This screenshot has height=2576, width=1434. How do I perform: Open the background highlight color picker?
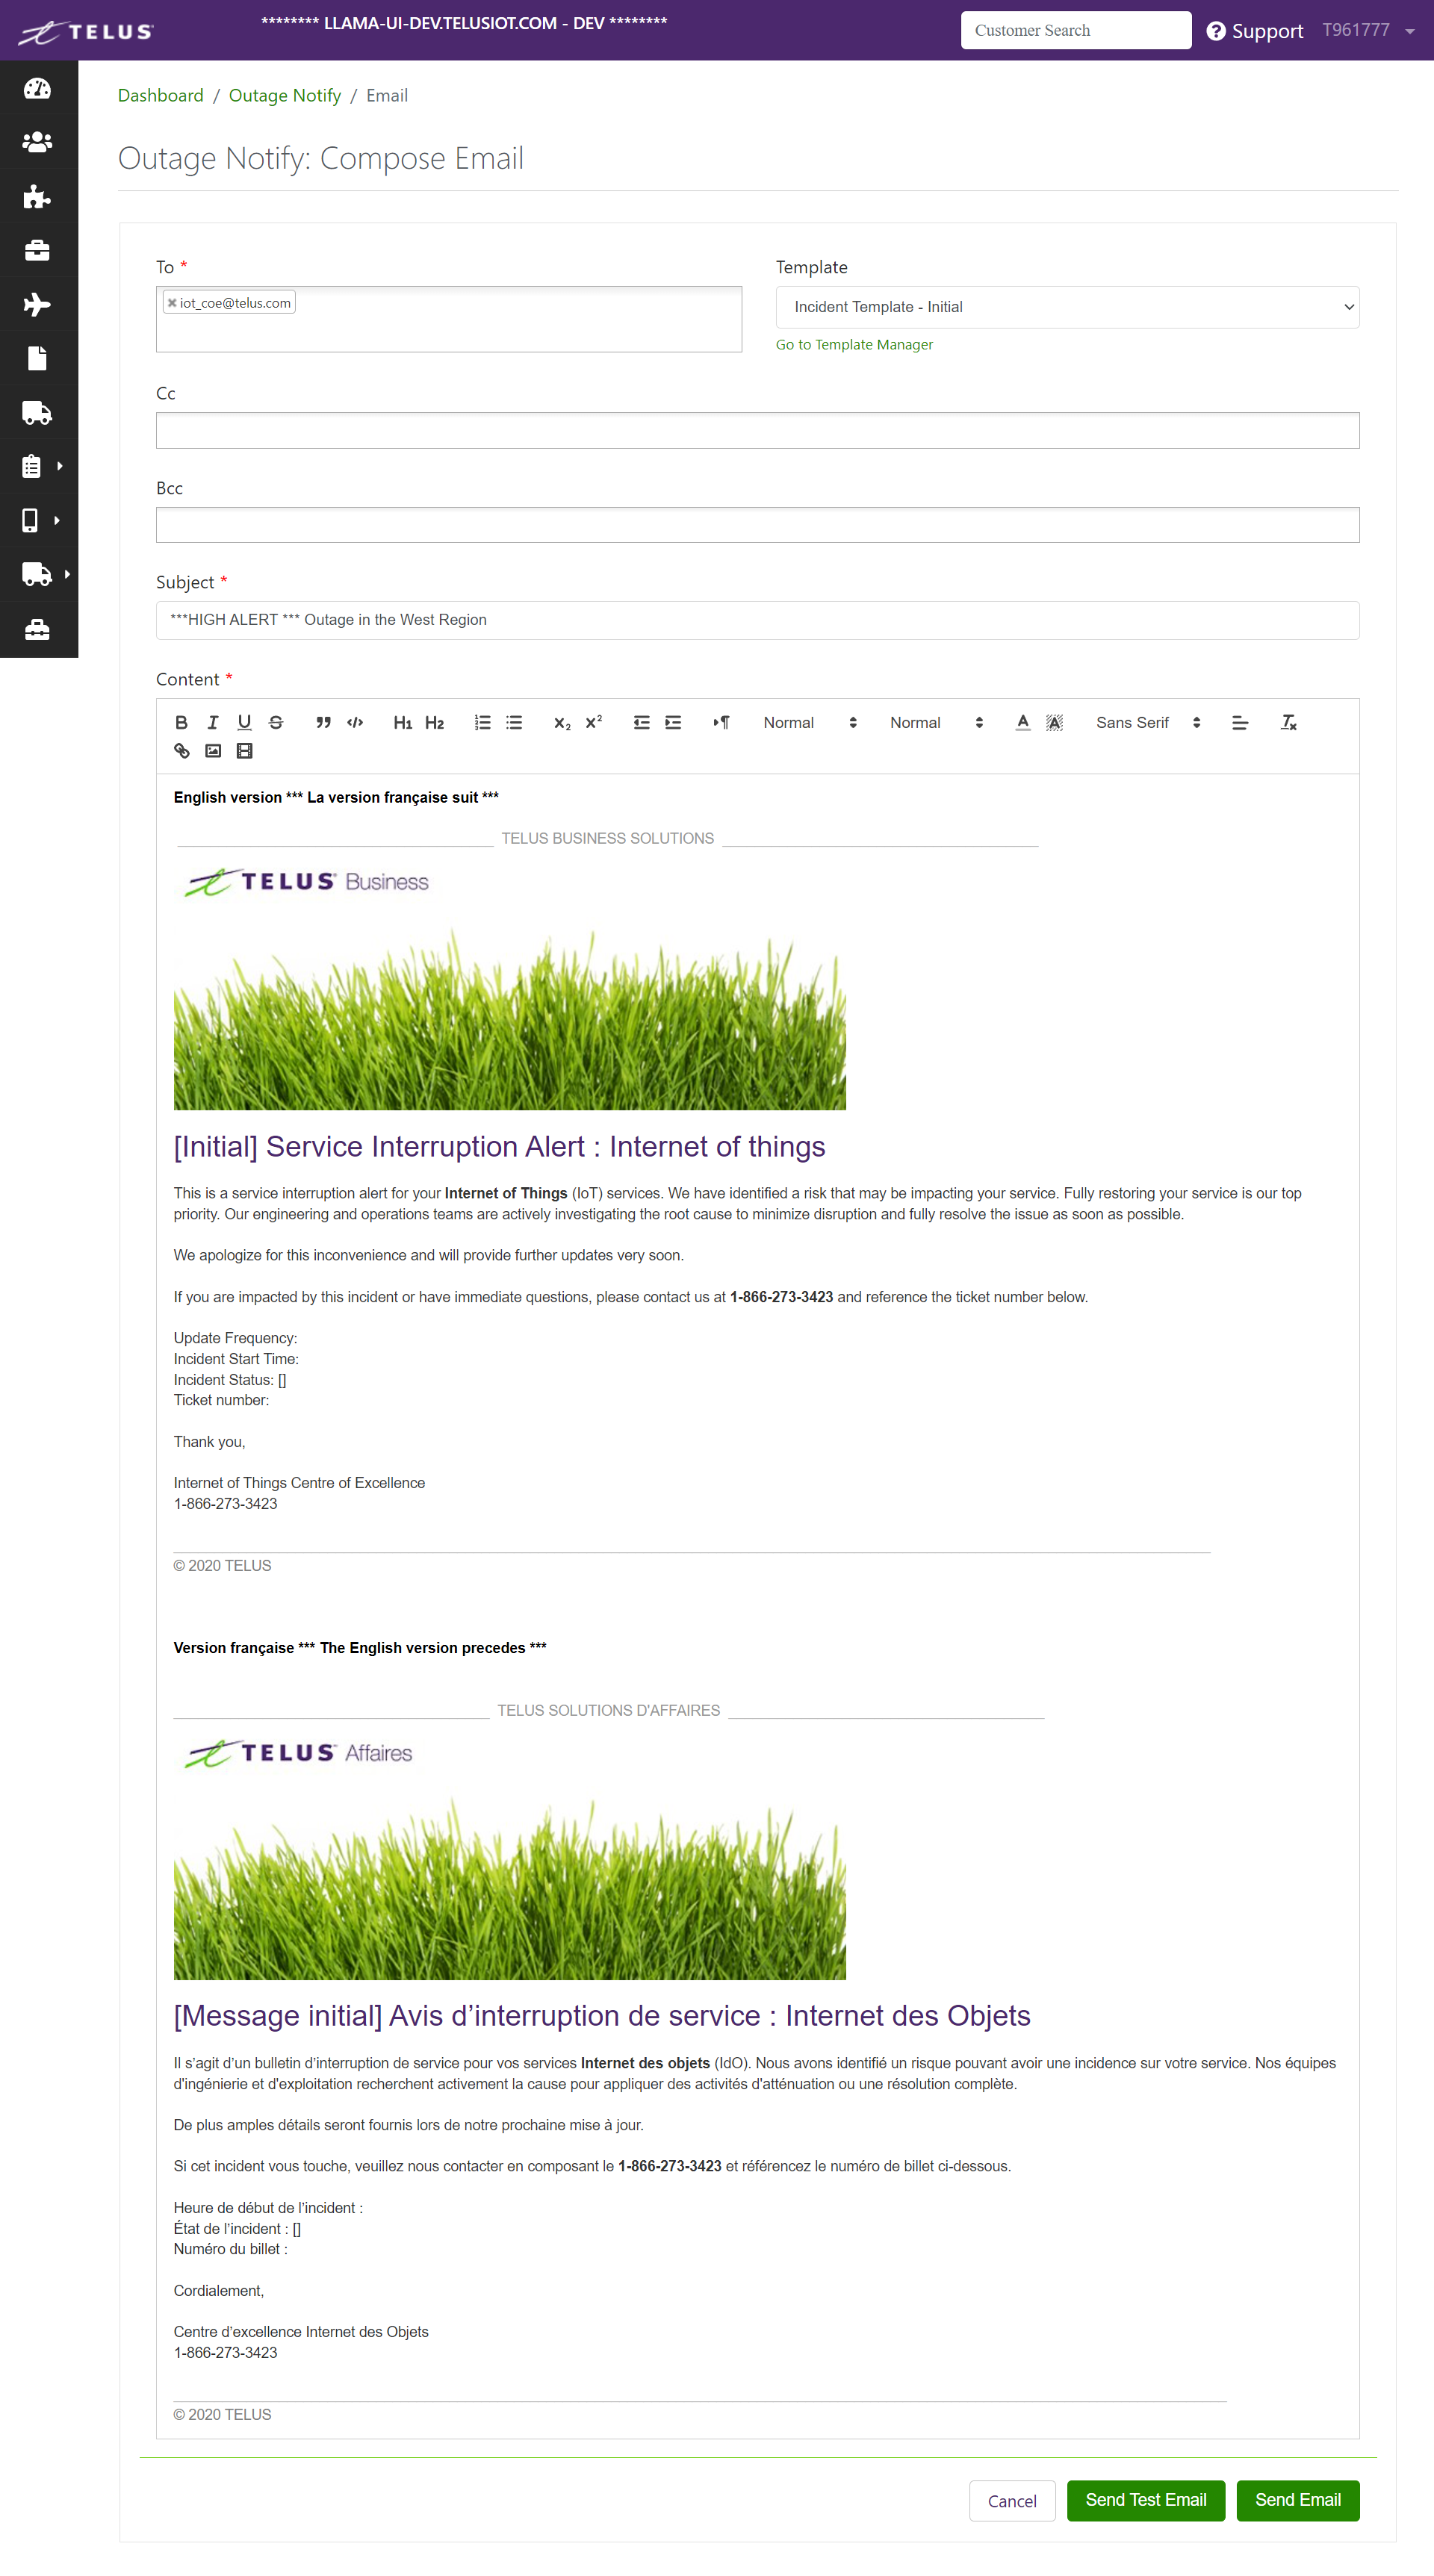(1054, 722)
